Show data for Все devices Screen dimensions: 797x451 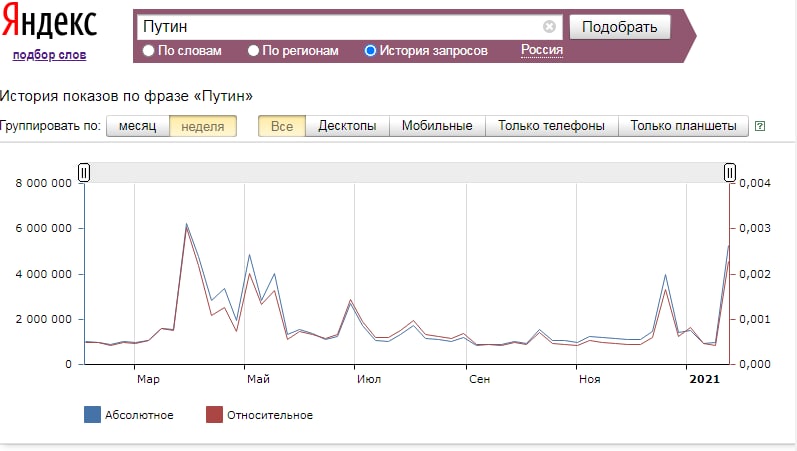pos(282,126)
